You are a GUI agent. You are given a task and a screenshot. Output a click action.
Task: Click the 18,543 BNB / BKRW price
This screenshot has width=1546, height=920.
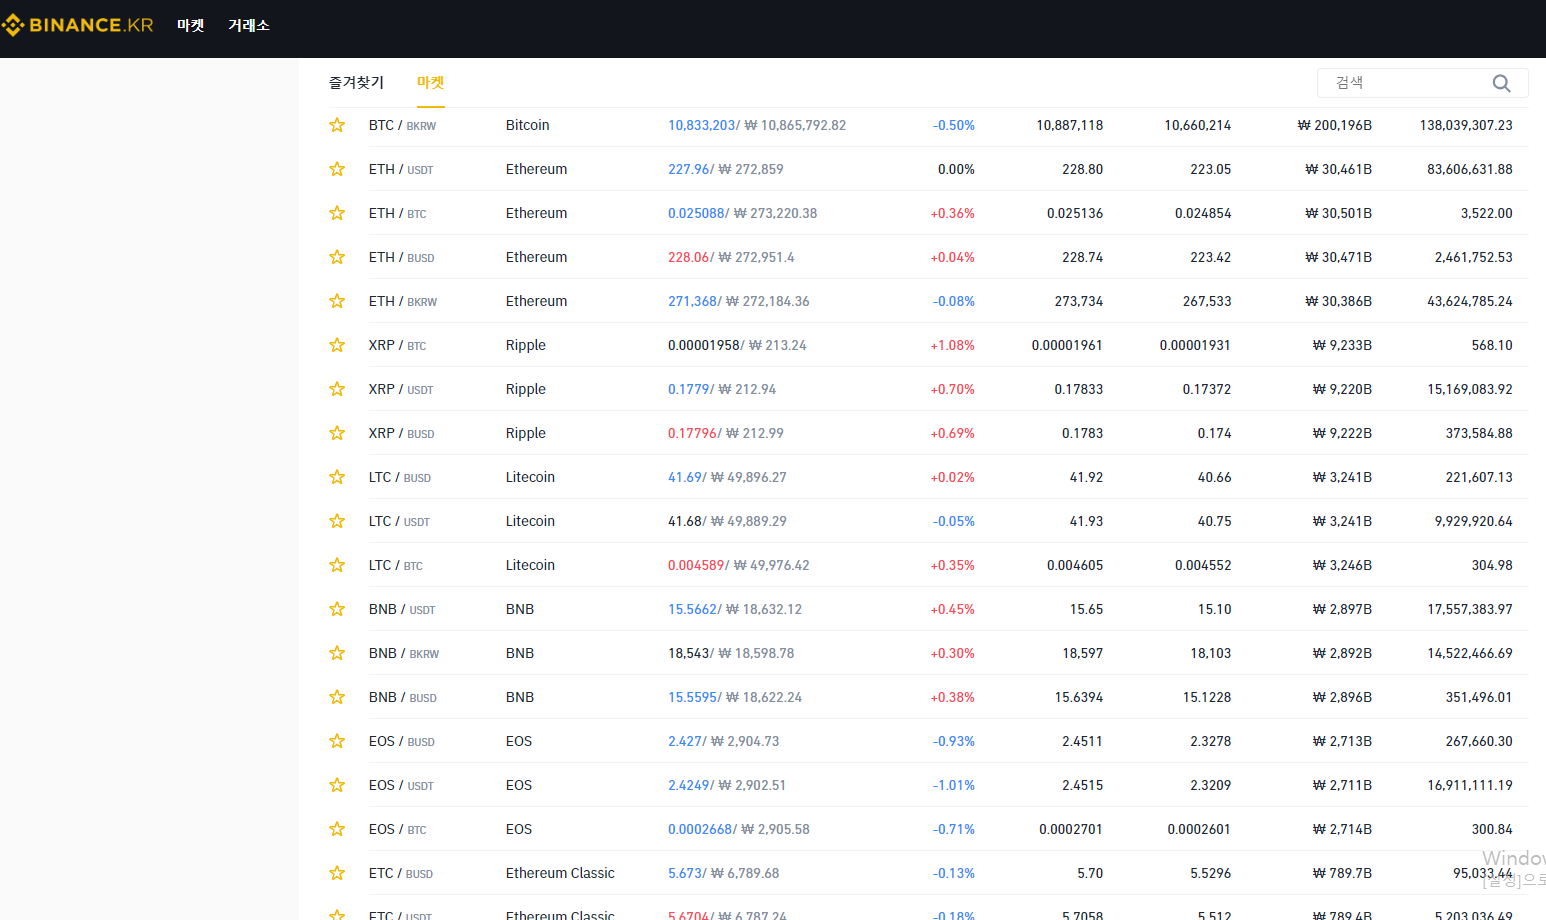pyautogui.click(x=688, y=653)
